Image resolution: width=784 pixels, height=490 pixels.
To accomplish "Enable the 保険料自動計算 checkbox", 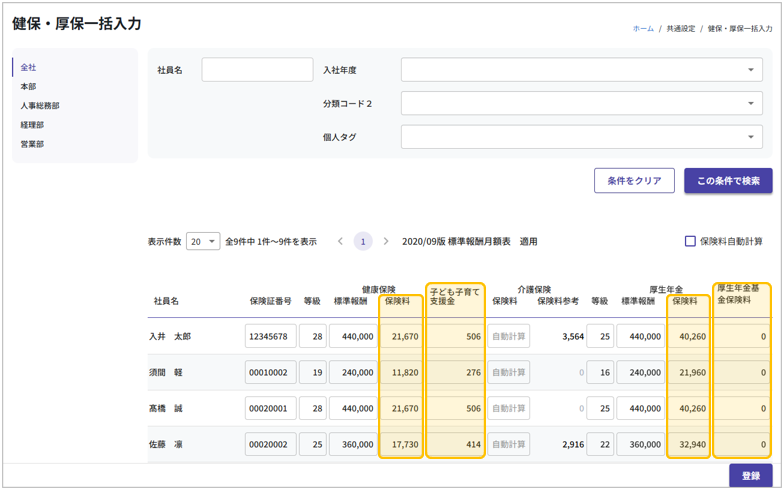I will coord(690,241).
